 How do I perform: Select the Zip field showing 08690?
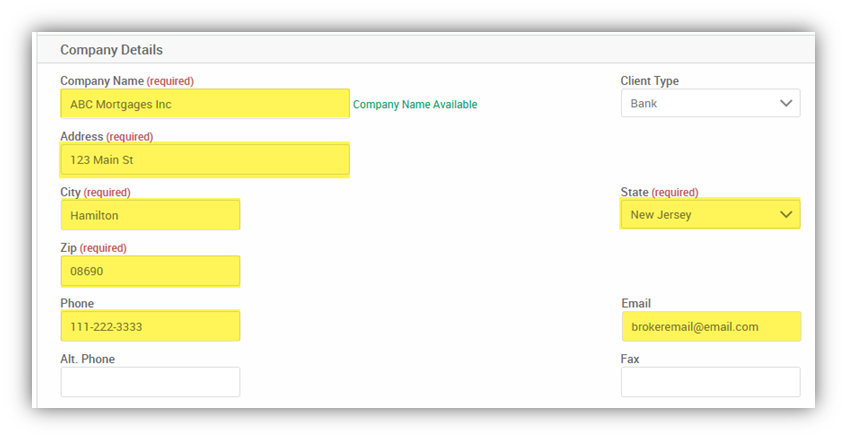(x=150, y=271)
